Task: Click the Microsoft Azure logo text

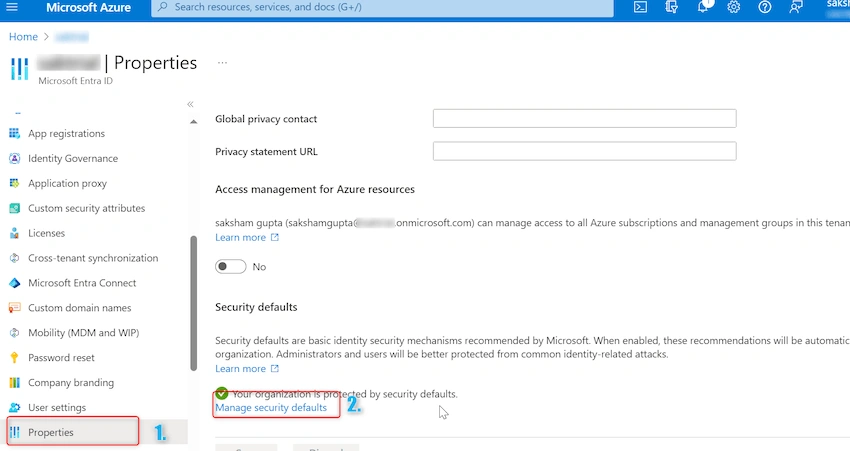Action: click(88, 8)
